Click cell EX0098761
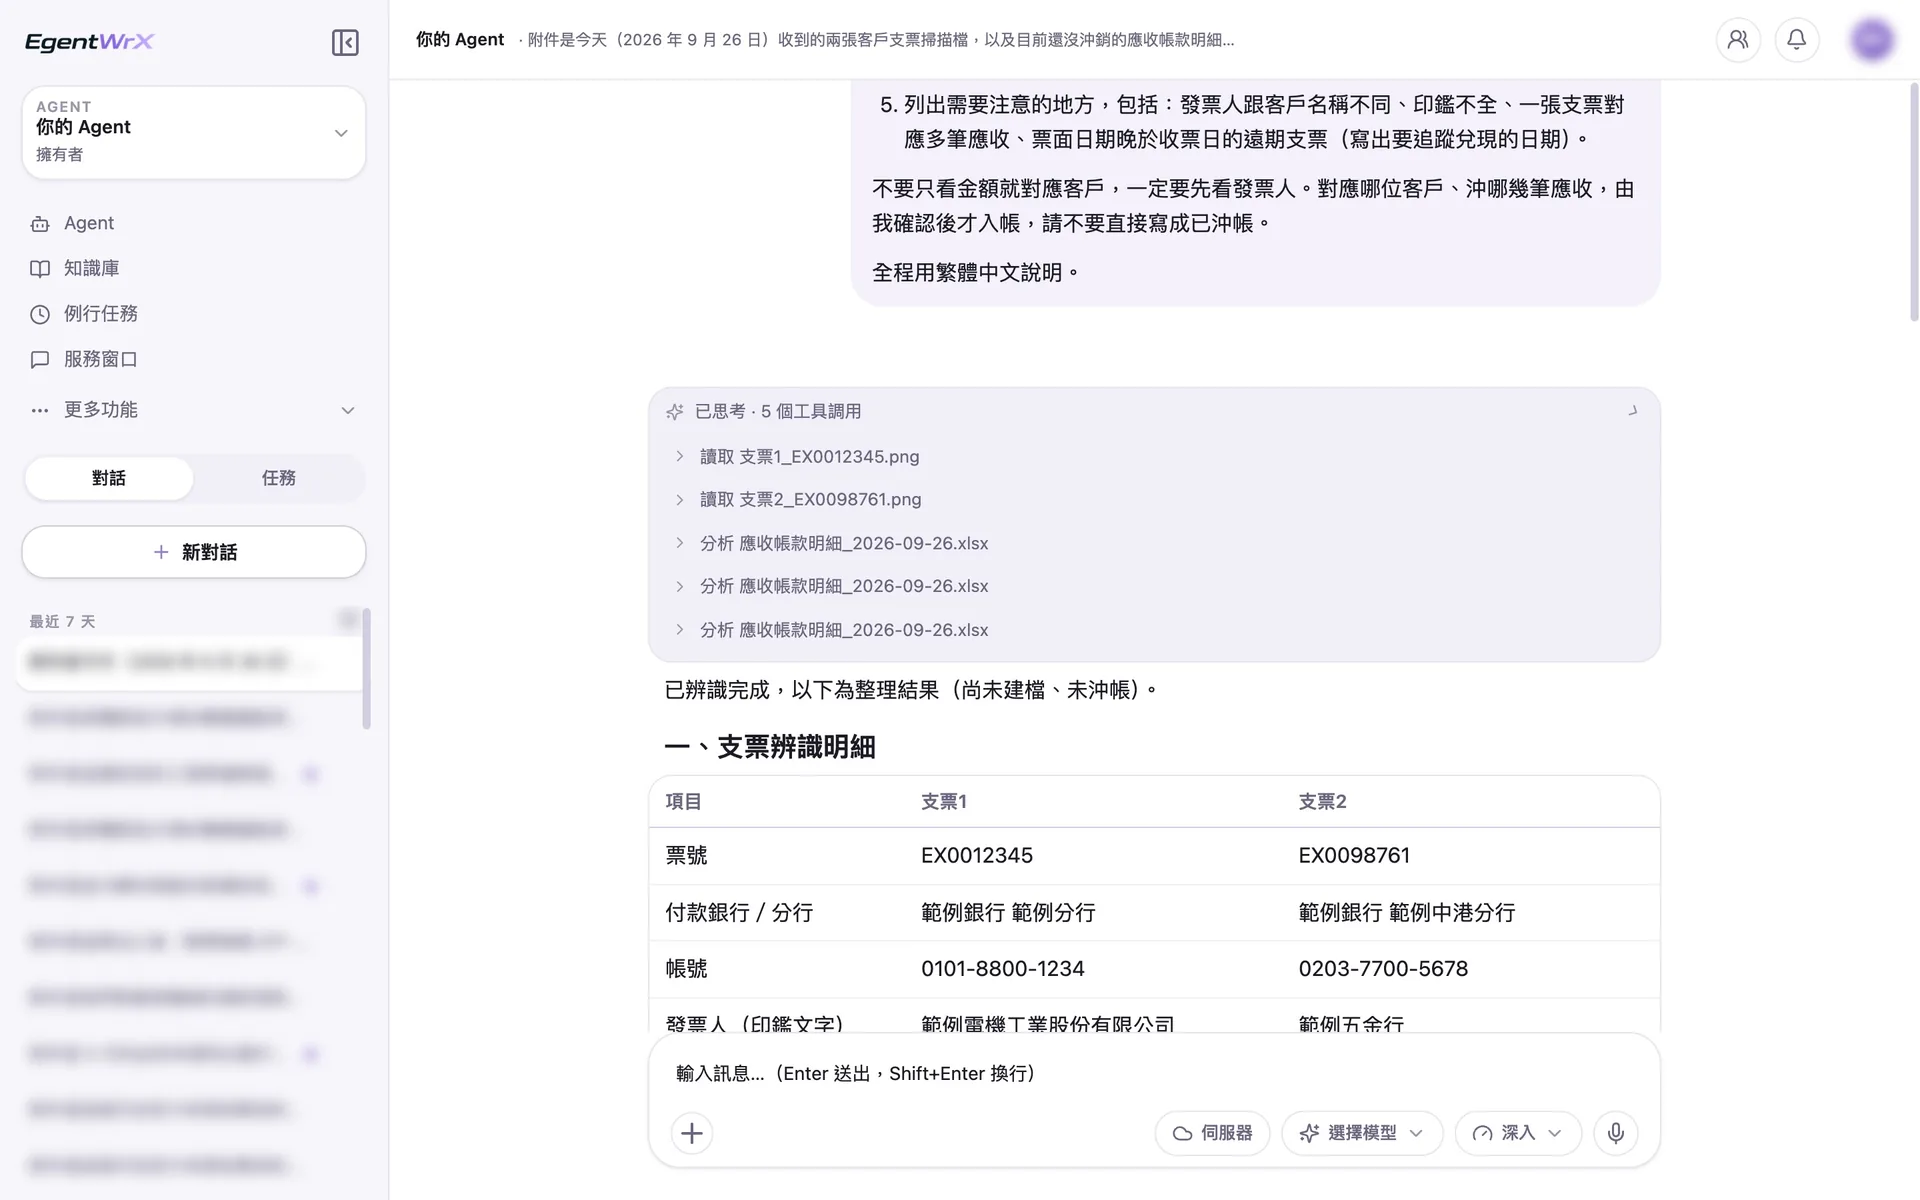This screenshot has width=1920, height=1200. tap(1354, 855)
